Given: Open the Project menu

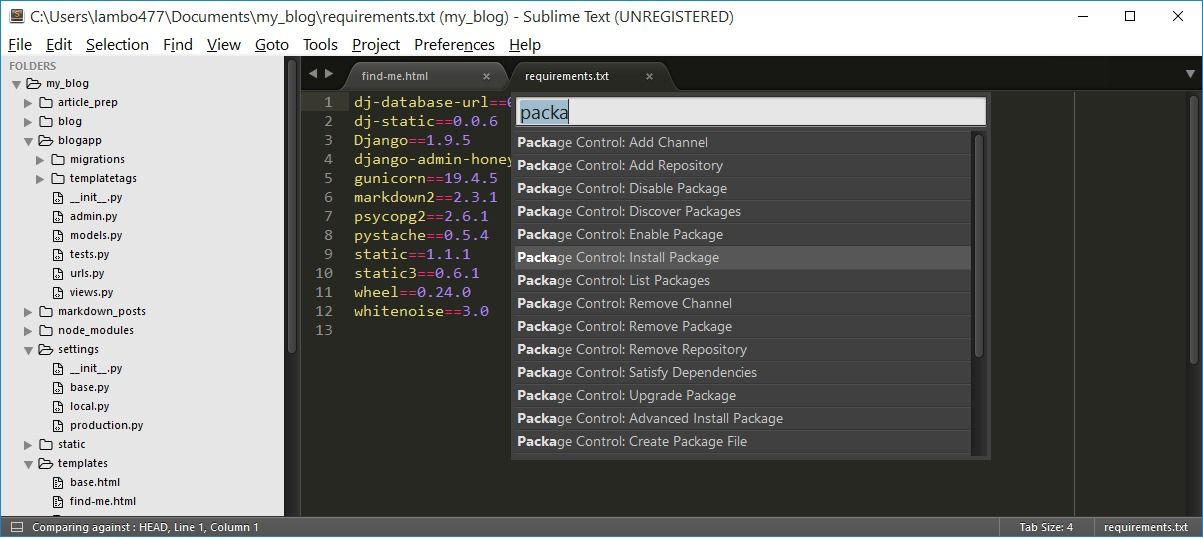Looking at the screenshot, I should 376,44.
